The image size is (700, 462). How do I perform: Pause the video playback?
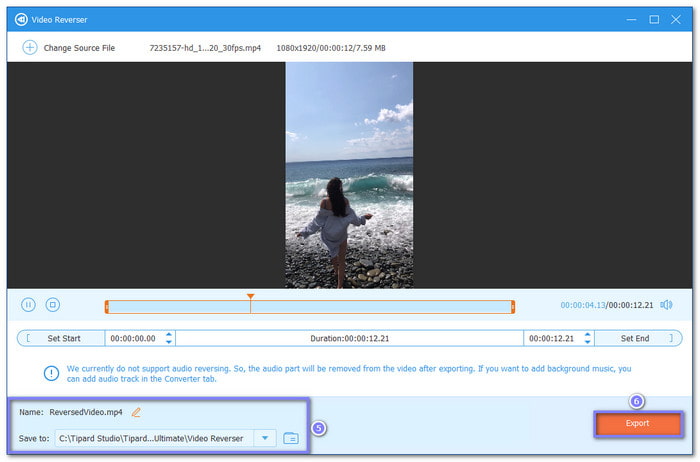click(x=28, y=305)
